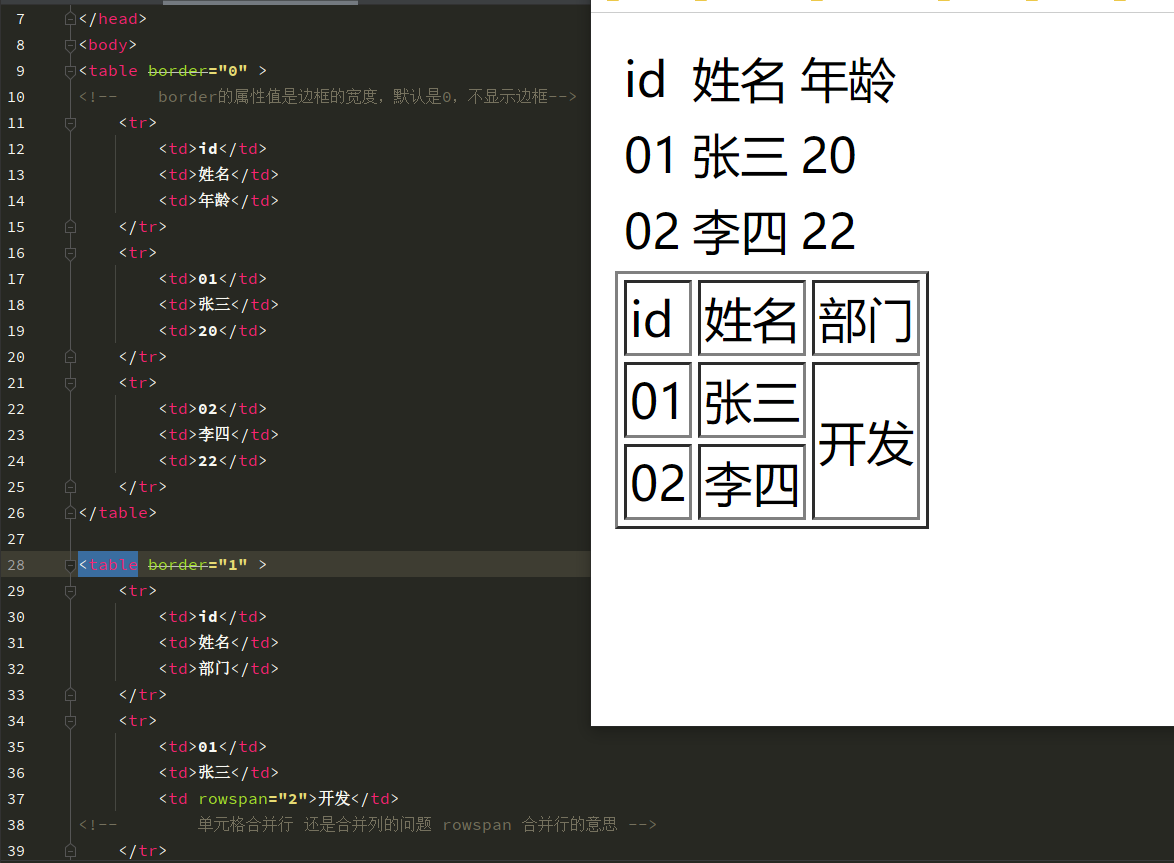Collapse the body element fold icon on line 8
The image size is (1174, 863).
68,44
